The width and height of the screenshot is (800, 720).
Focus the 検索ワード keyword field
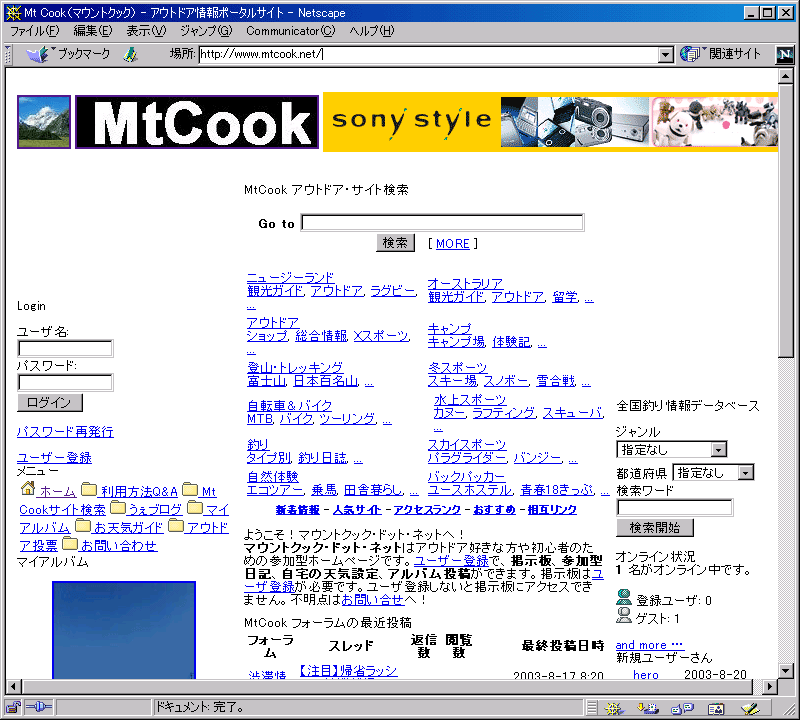pyautogui.click(x=674, y=507)
